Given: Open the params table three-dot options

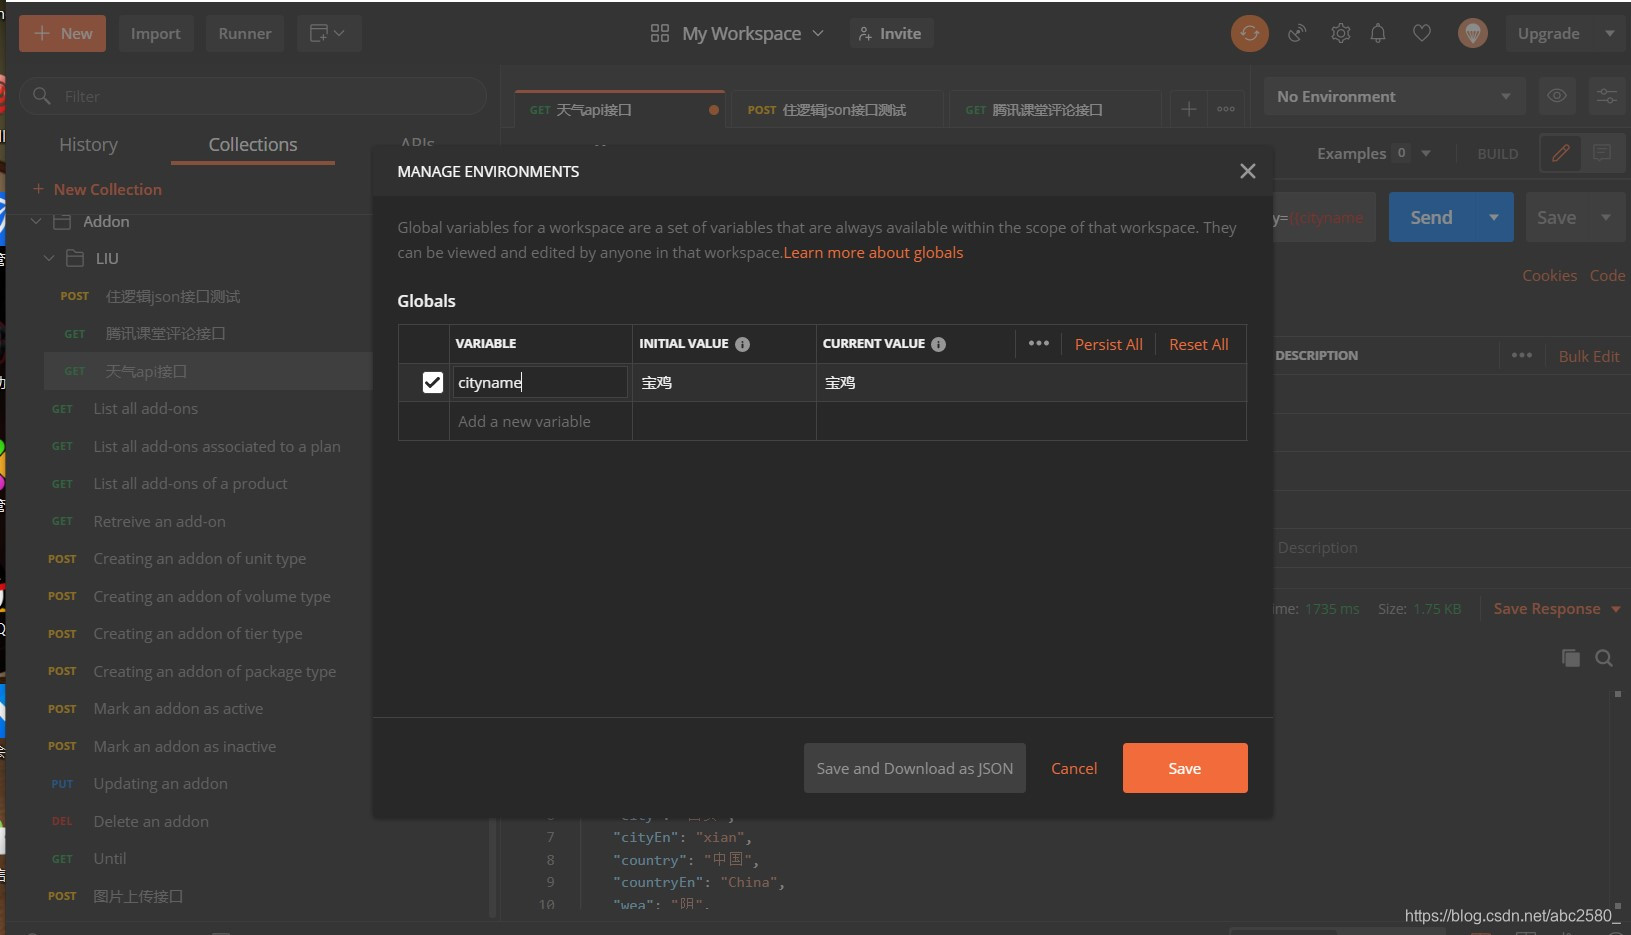Looking at the screenshot, I should coord(1522,355).
